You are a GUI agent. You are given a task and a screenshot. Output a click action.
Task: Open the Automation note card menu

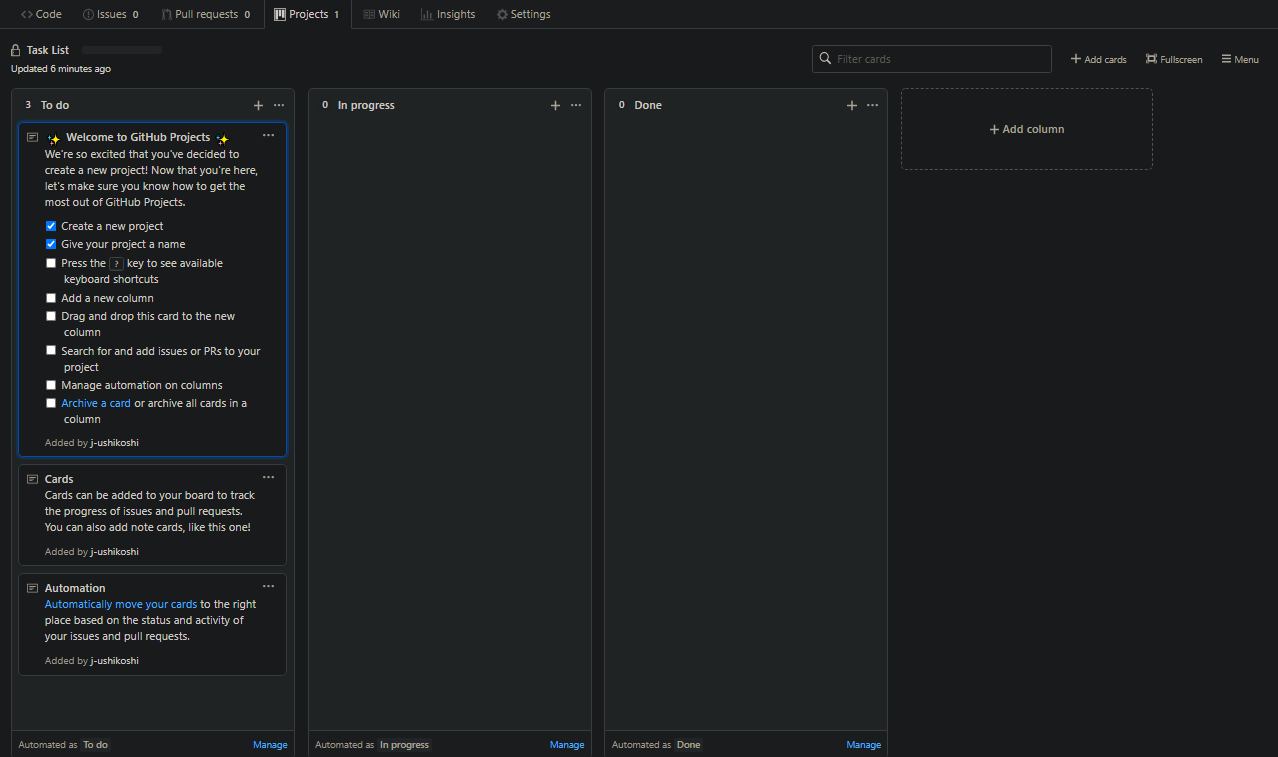(x=268, y=587)
